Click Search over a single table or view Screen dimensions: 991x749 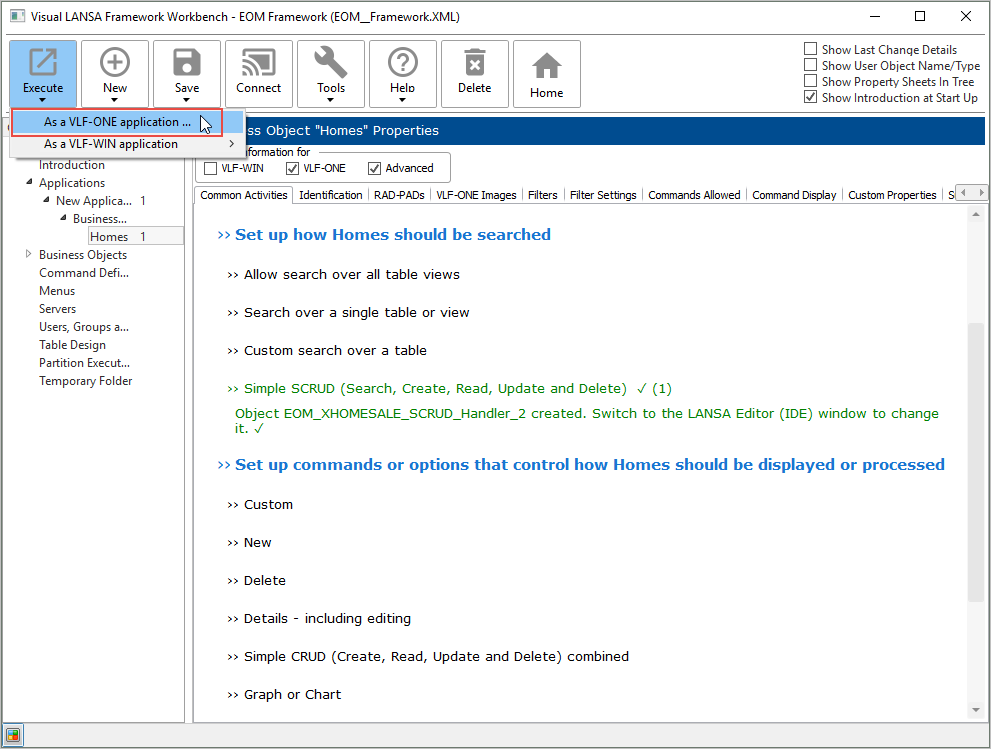click(x=356, y=313)
